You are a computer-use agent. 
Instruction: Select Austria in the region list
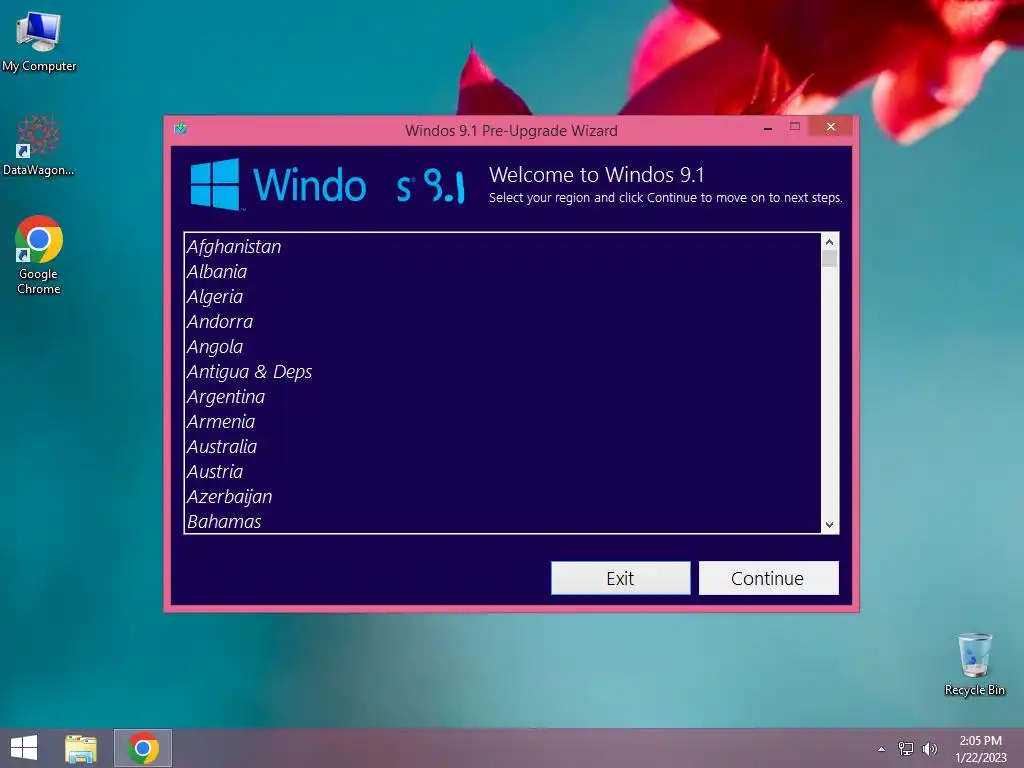click(x=502, y=472)
